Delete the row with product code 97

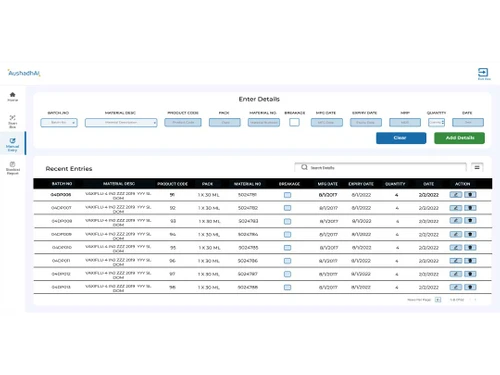[470, 274]
